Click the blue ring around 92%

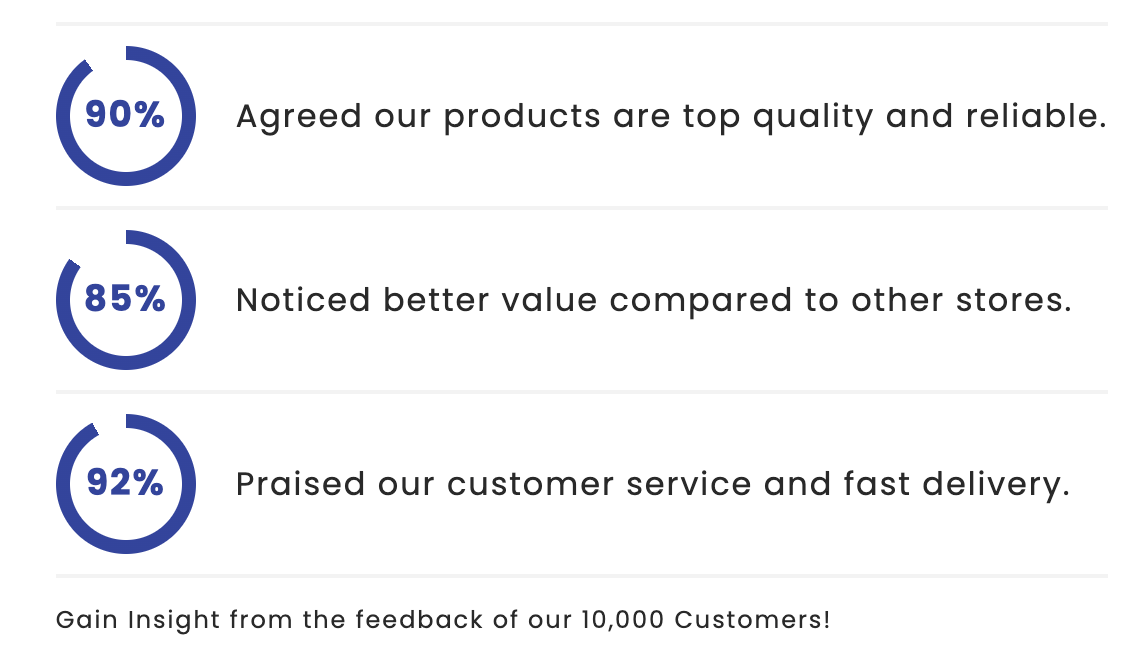126,547
